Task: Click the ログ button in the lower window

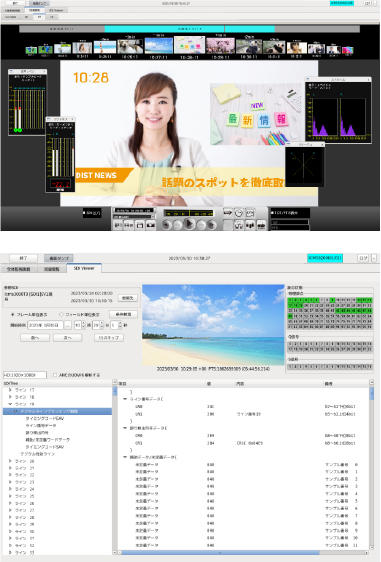Action: point(363,258)
